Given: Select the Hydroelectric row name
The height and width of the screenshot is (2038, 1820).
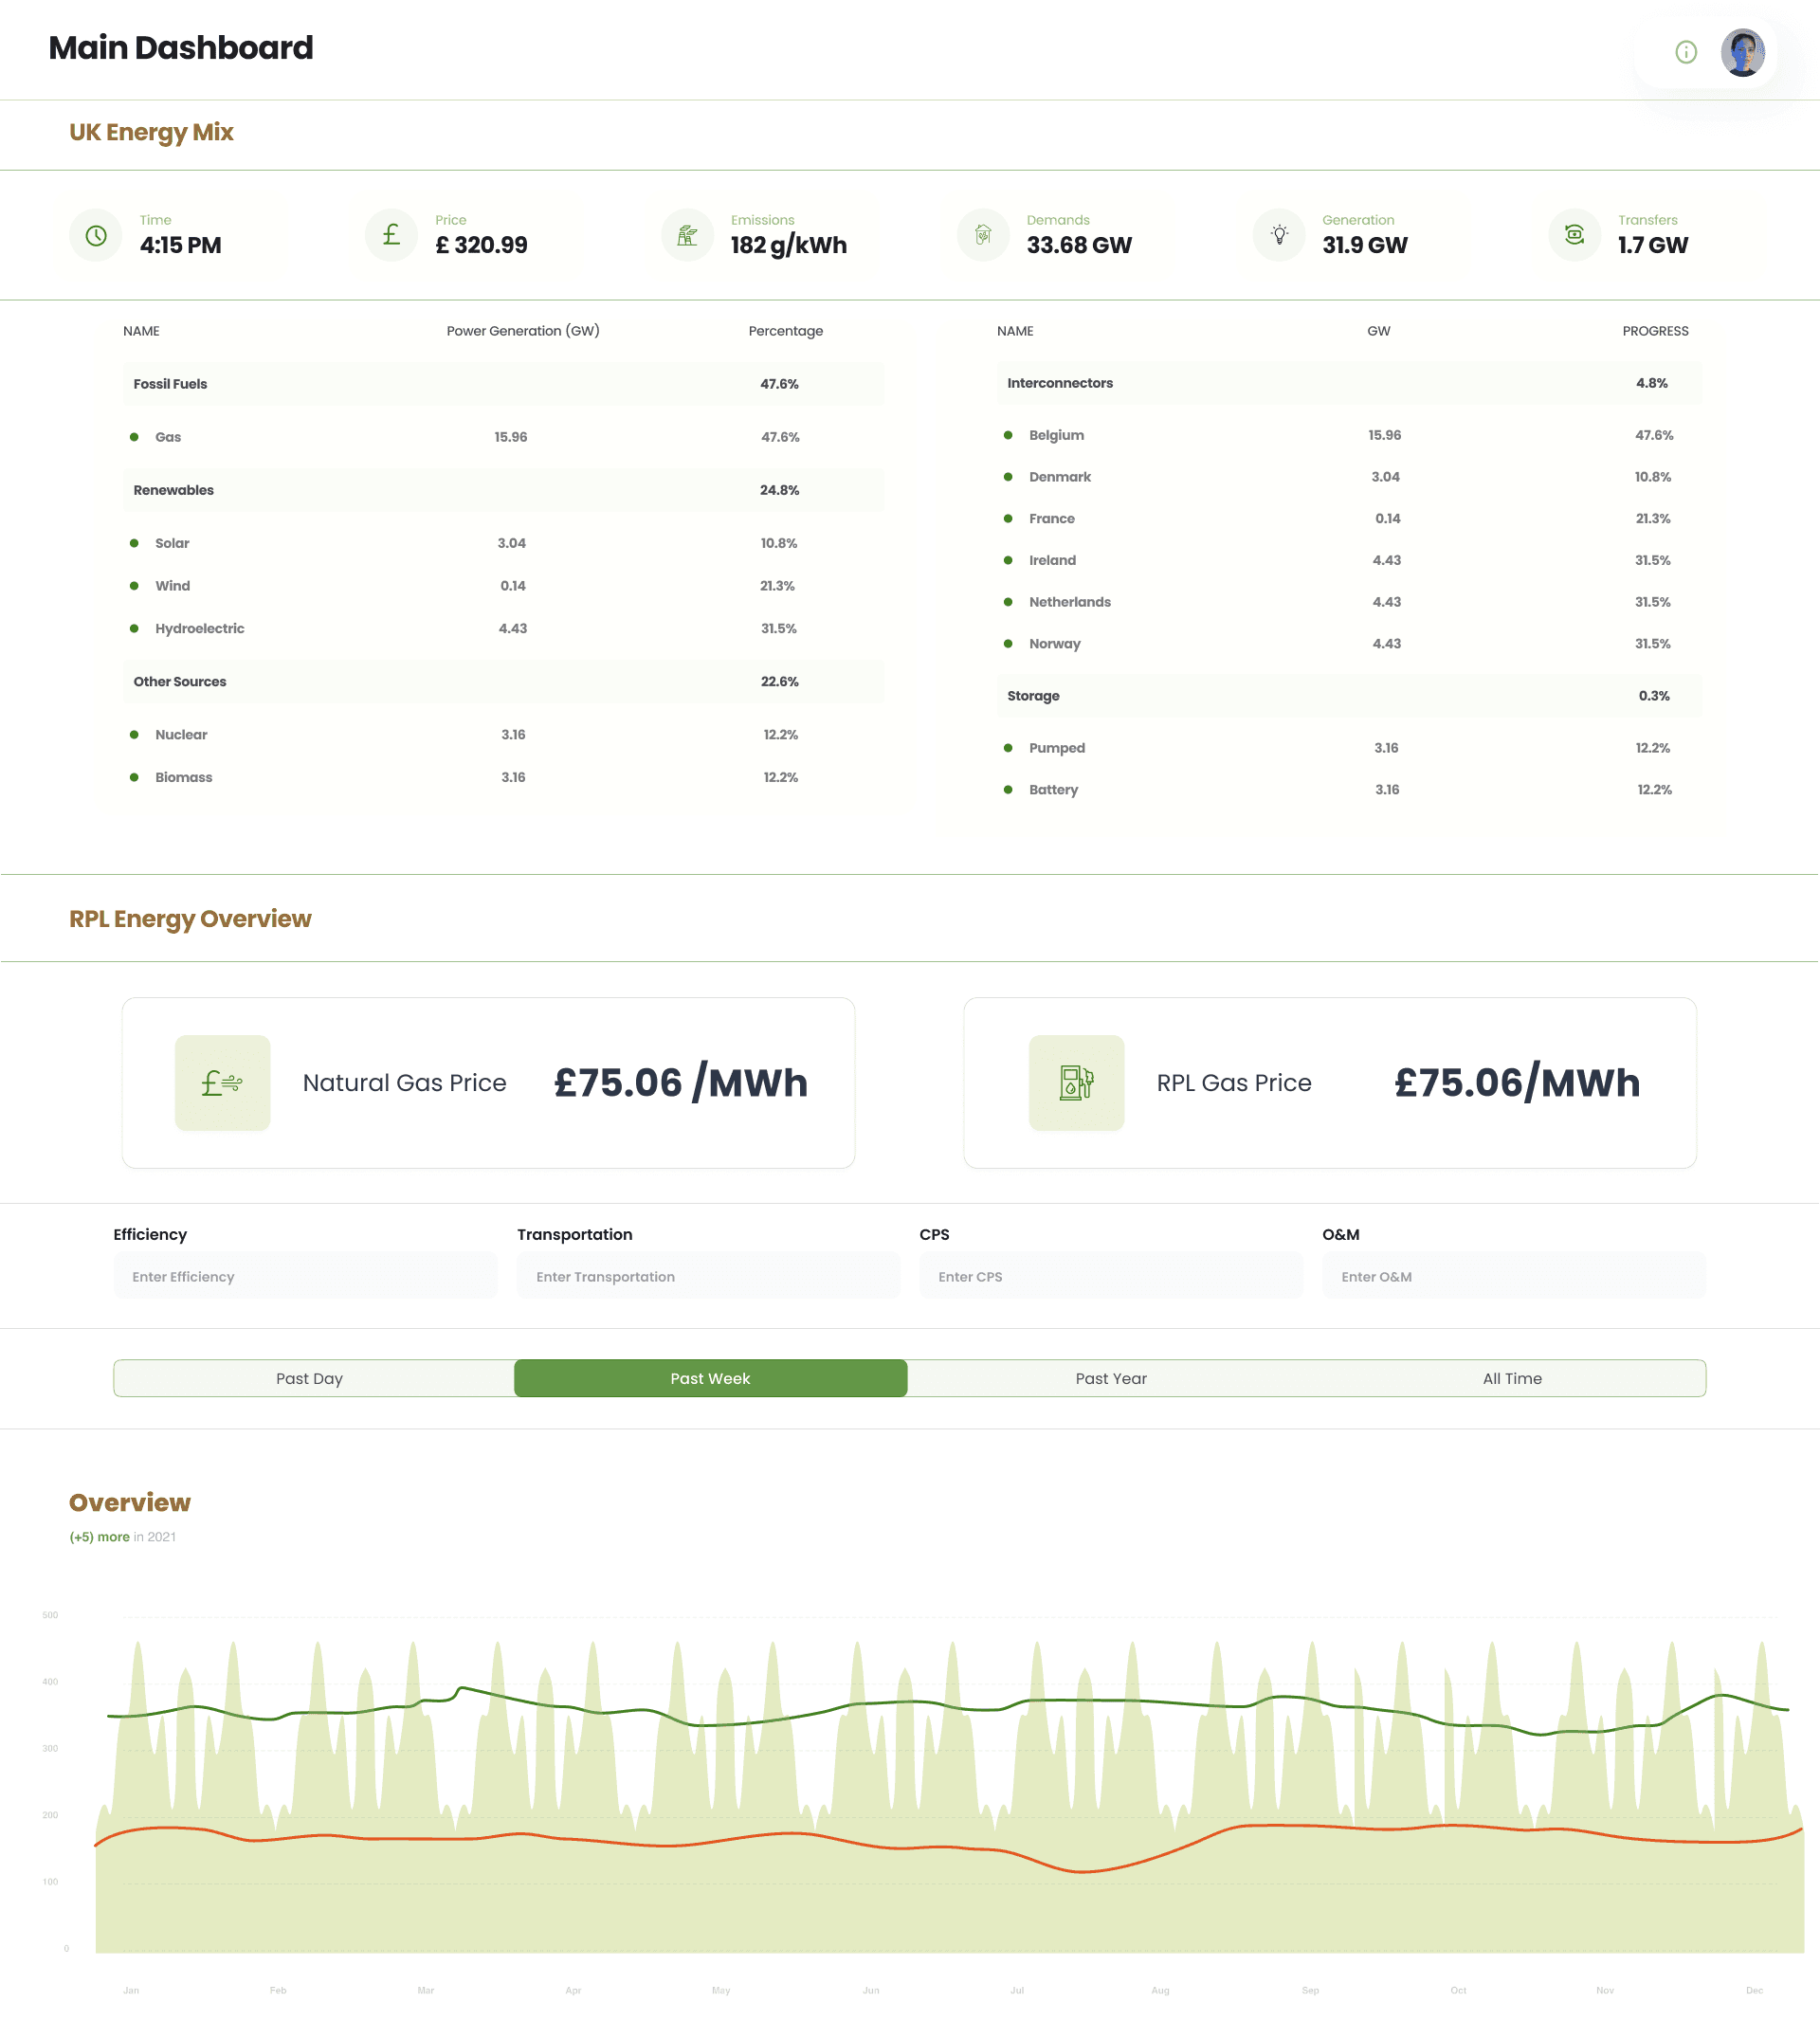Looking at the screenshot, I should point(199,628).
